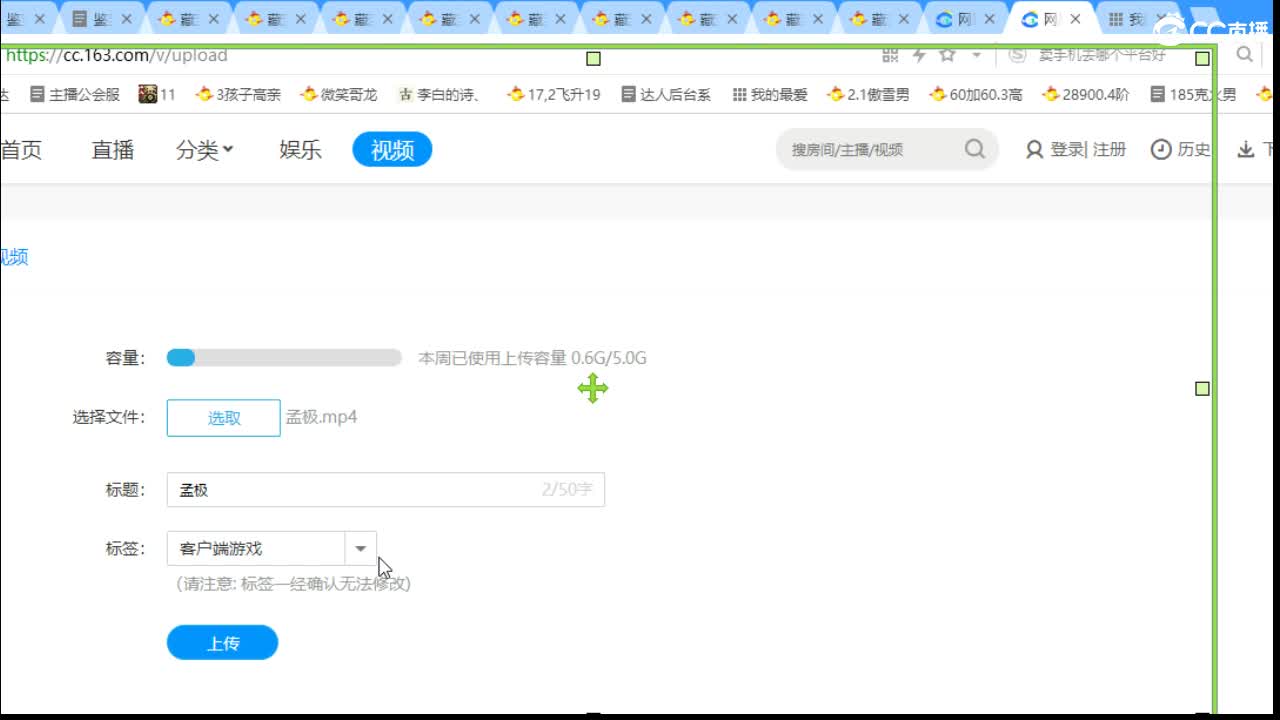
Task: Open the 60加60.3高 bookmark
Action: coord(976,94)
